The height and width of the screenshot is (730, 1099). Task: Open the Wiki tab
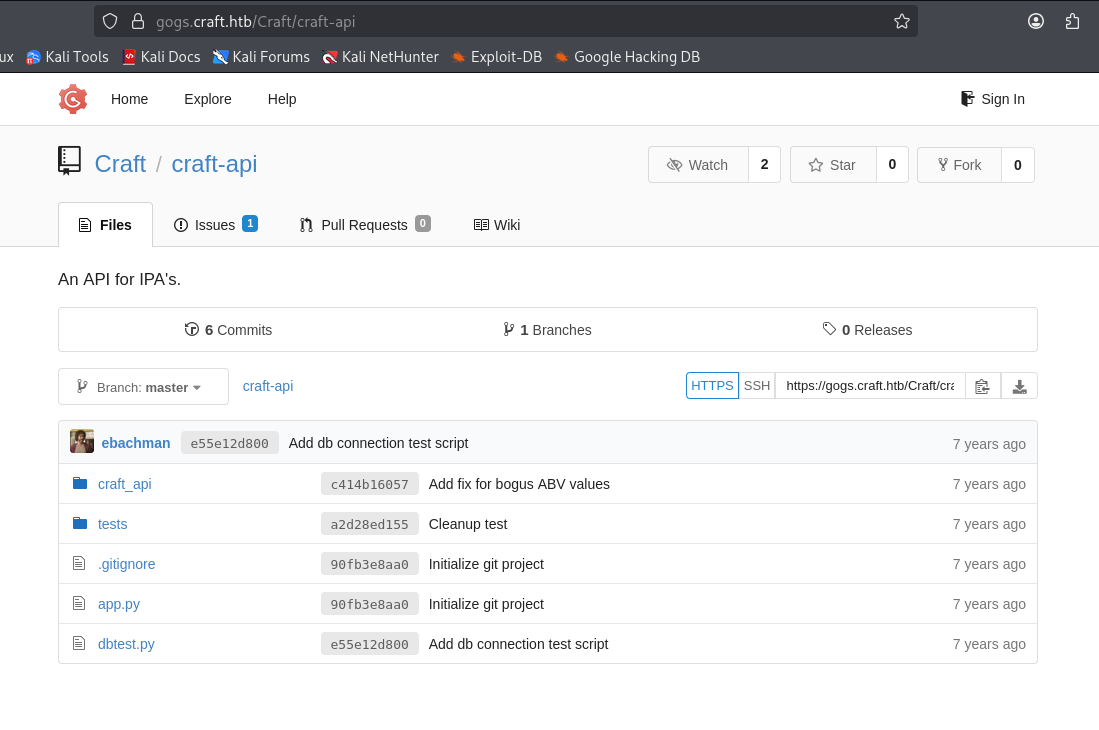pyautogui.click(x=497, y=225)
